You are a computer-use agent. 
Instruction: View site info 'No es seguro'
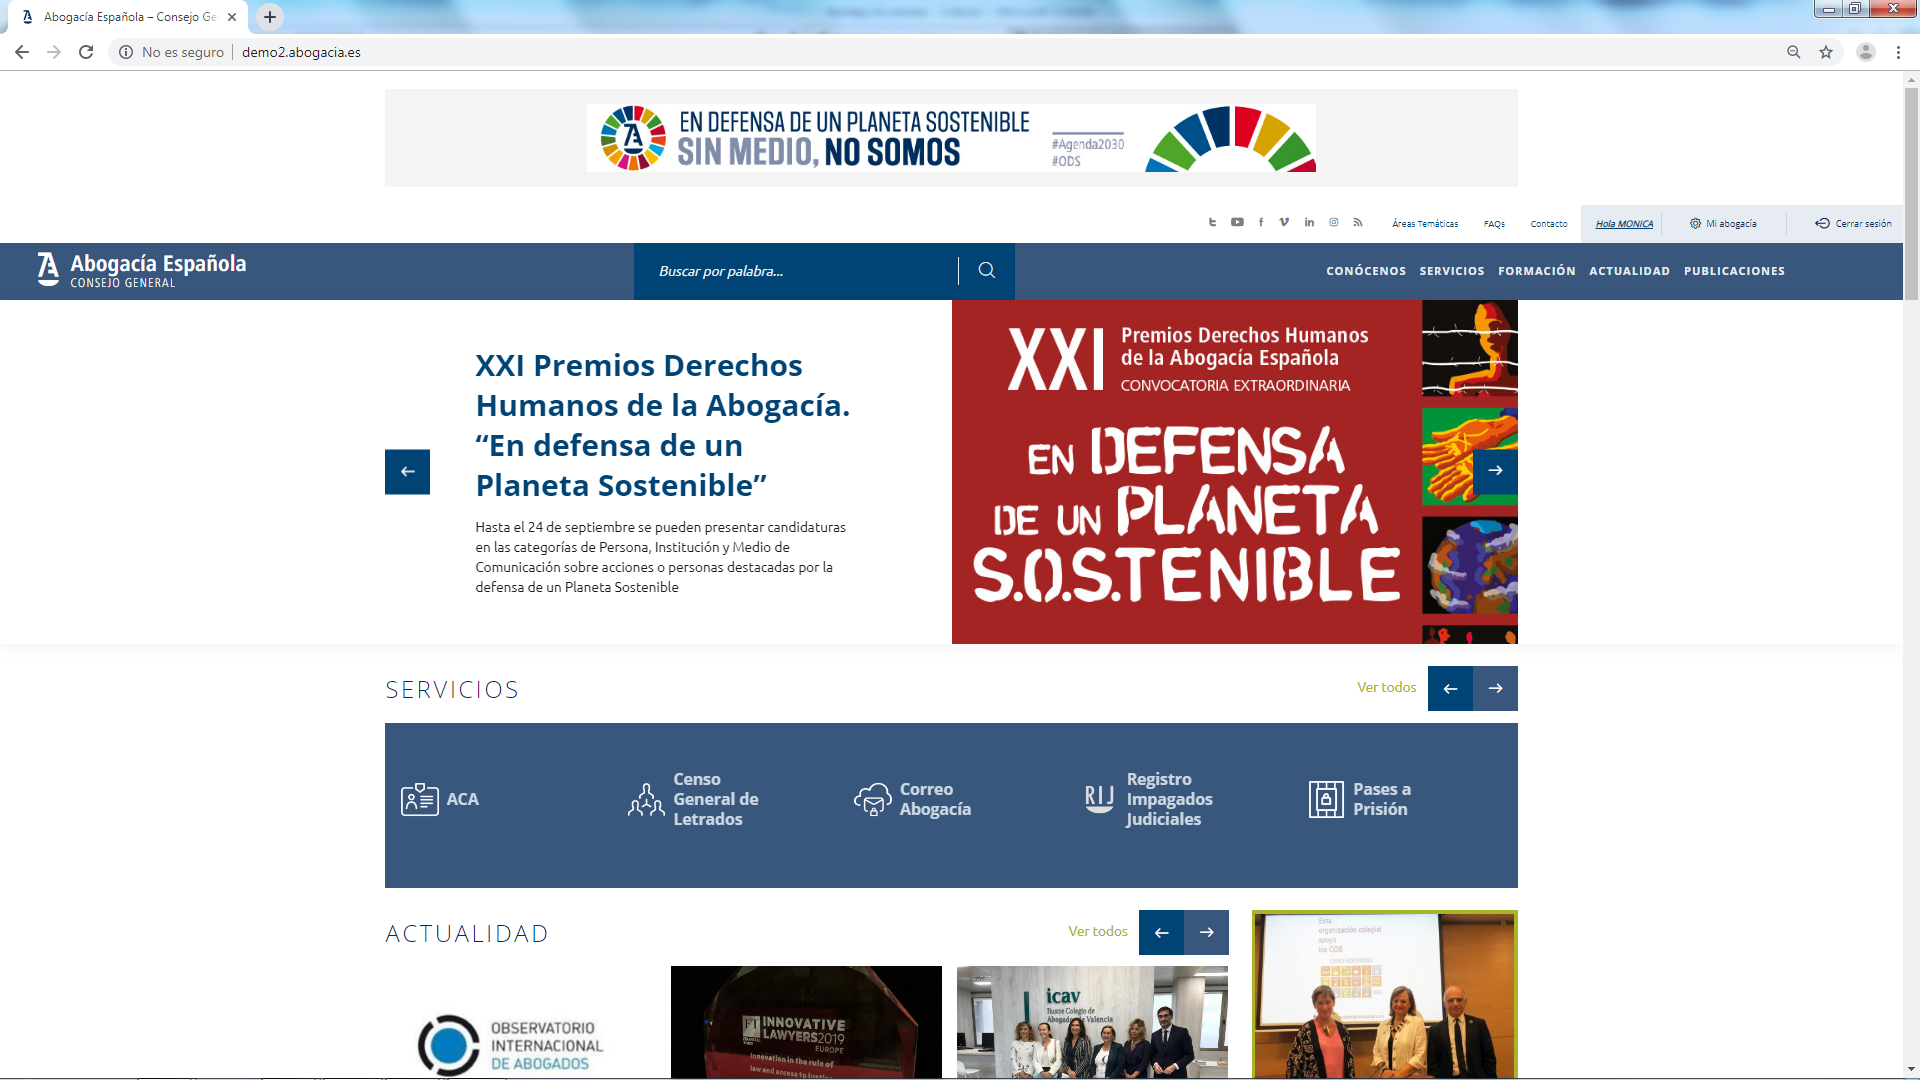tap(171, 52)
